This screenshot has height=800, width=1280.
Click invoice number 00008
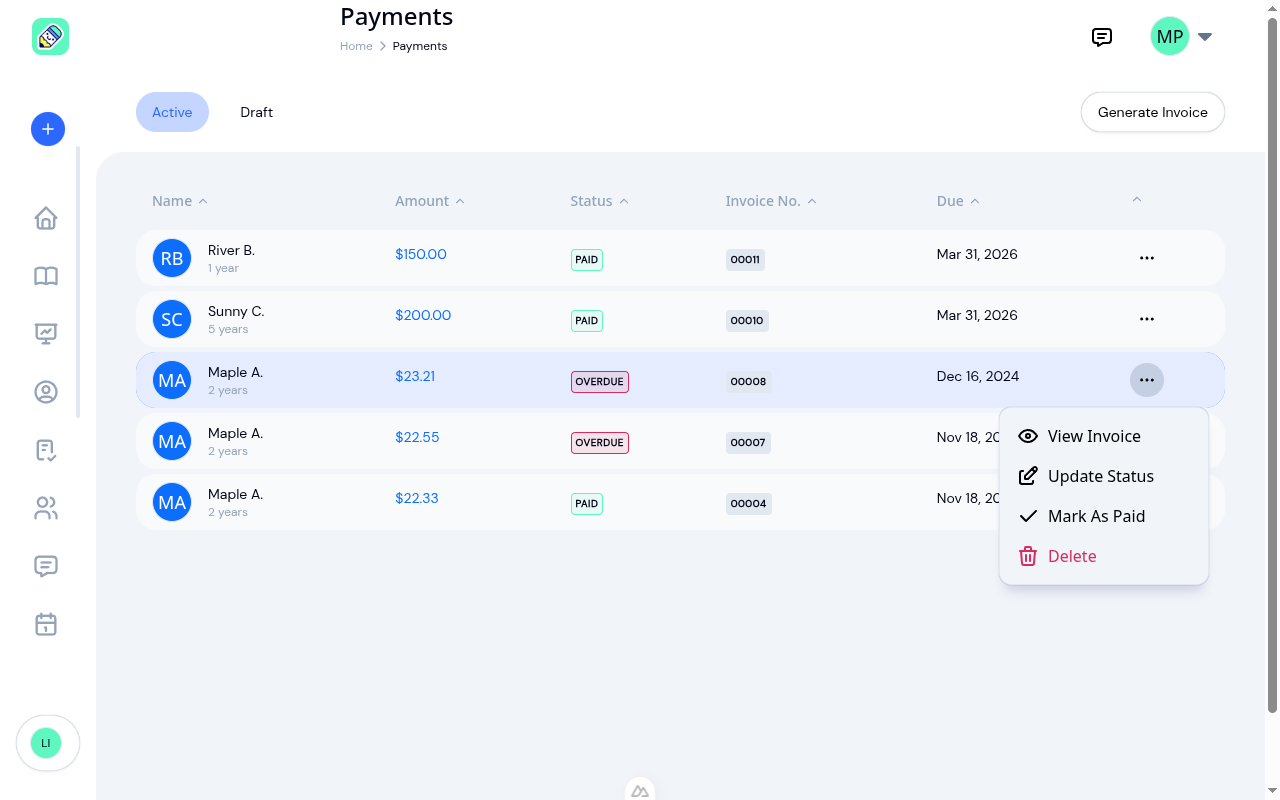click(748, 382)
